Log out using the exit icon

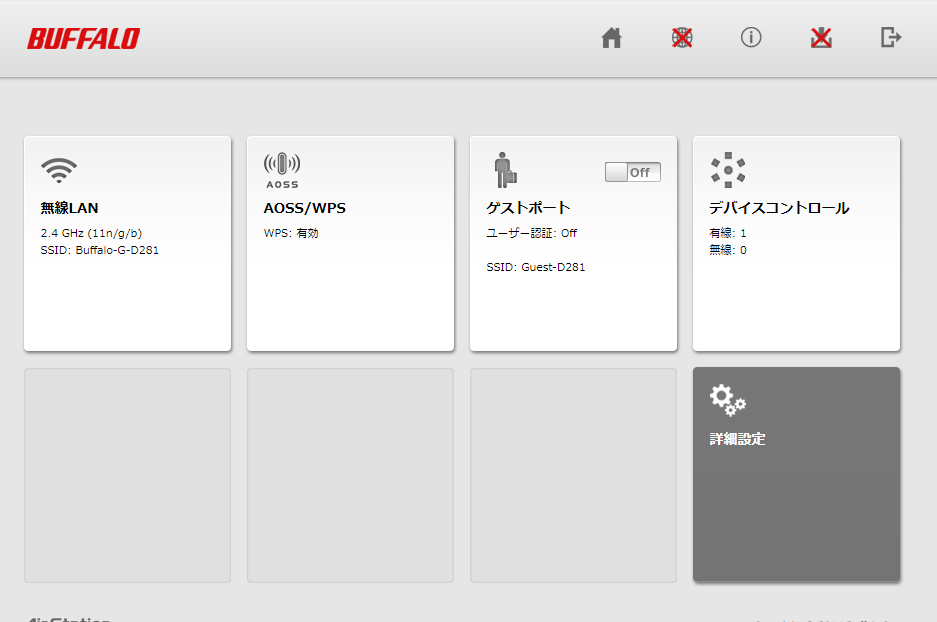click(891, 37)
